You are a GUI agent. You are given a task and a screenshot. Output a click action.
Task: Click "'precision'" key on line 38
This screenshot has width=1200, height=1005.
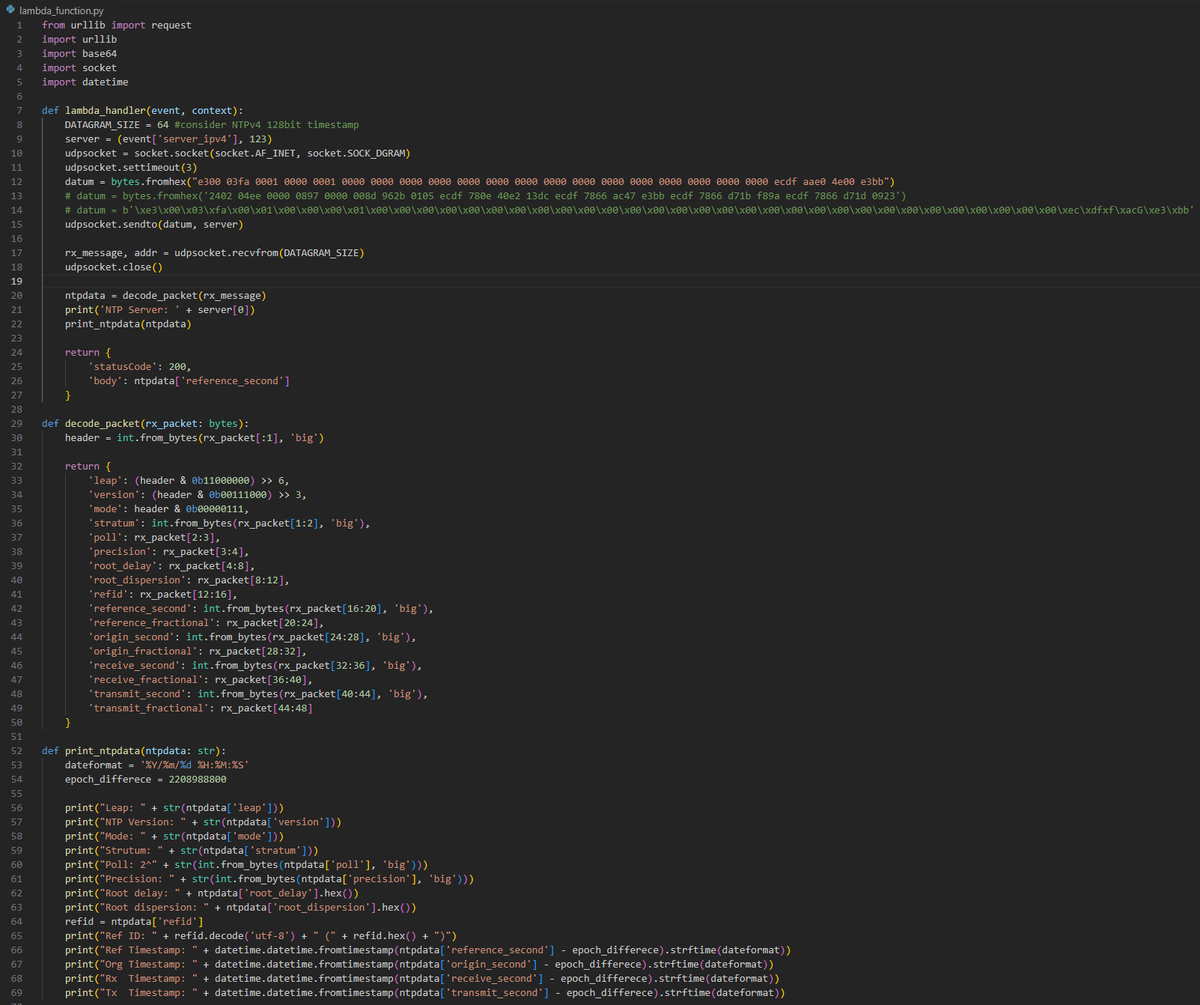pos(119,551)
